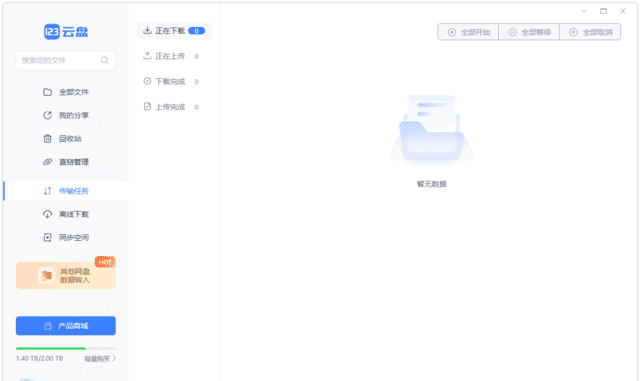Cancel all tasks with 全部取消

coord(590,32)
